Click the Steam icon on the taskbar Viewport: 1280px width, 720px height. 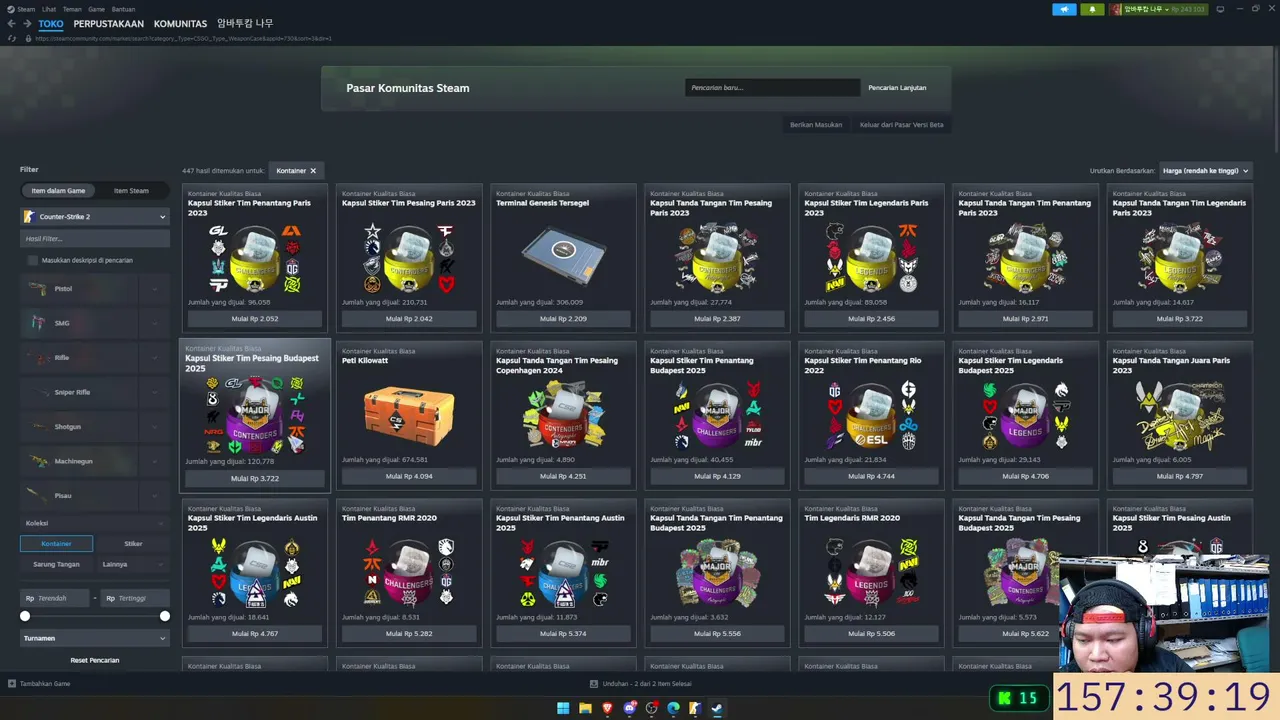click(717, 709)
